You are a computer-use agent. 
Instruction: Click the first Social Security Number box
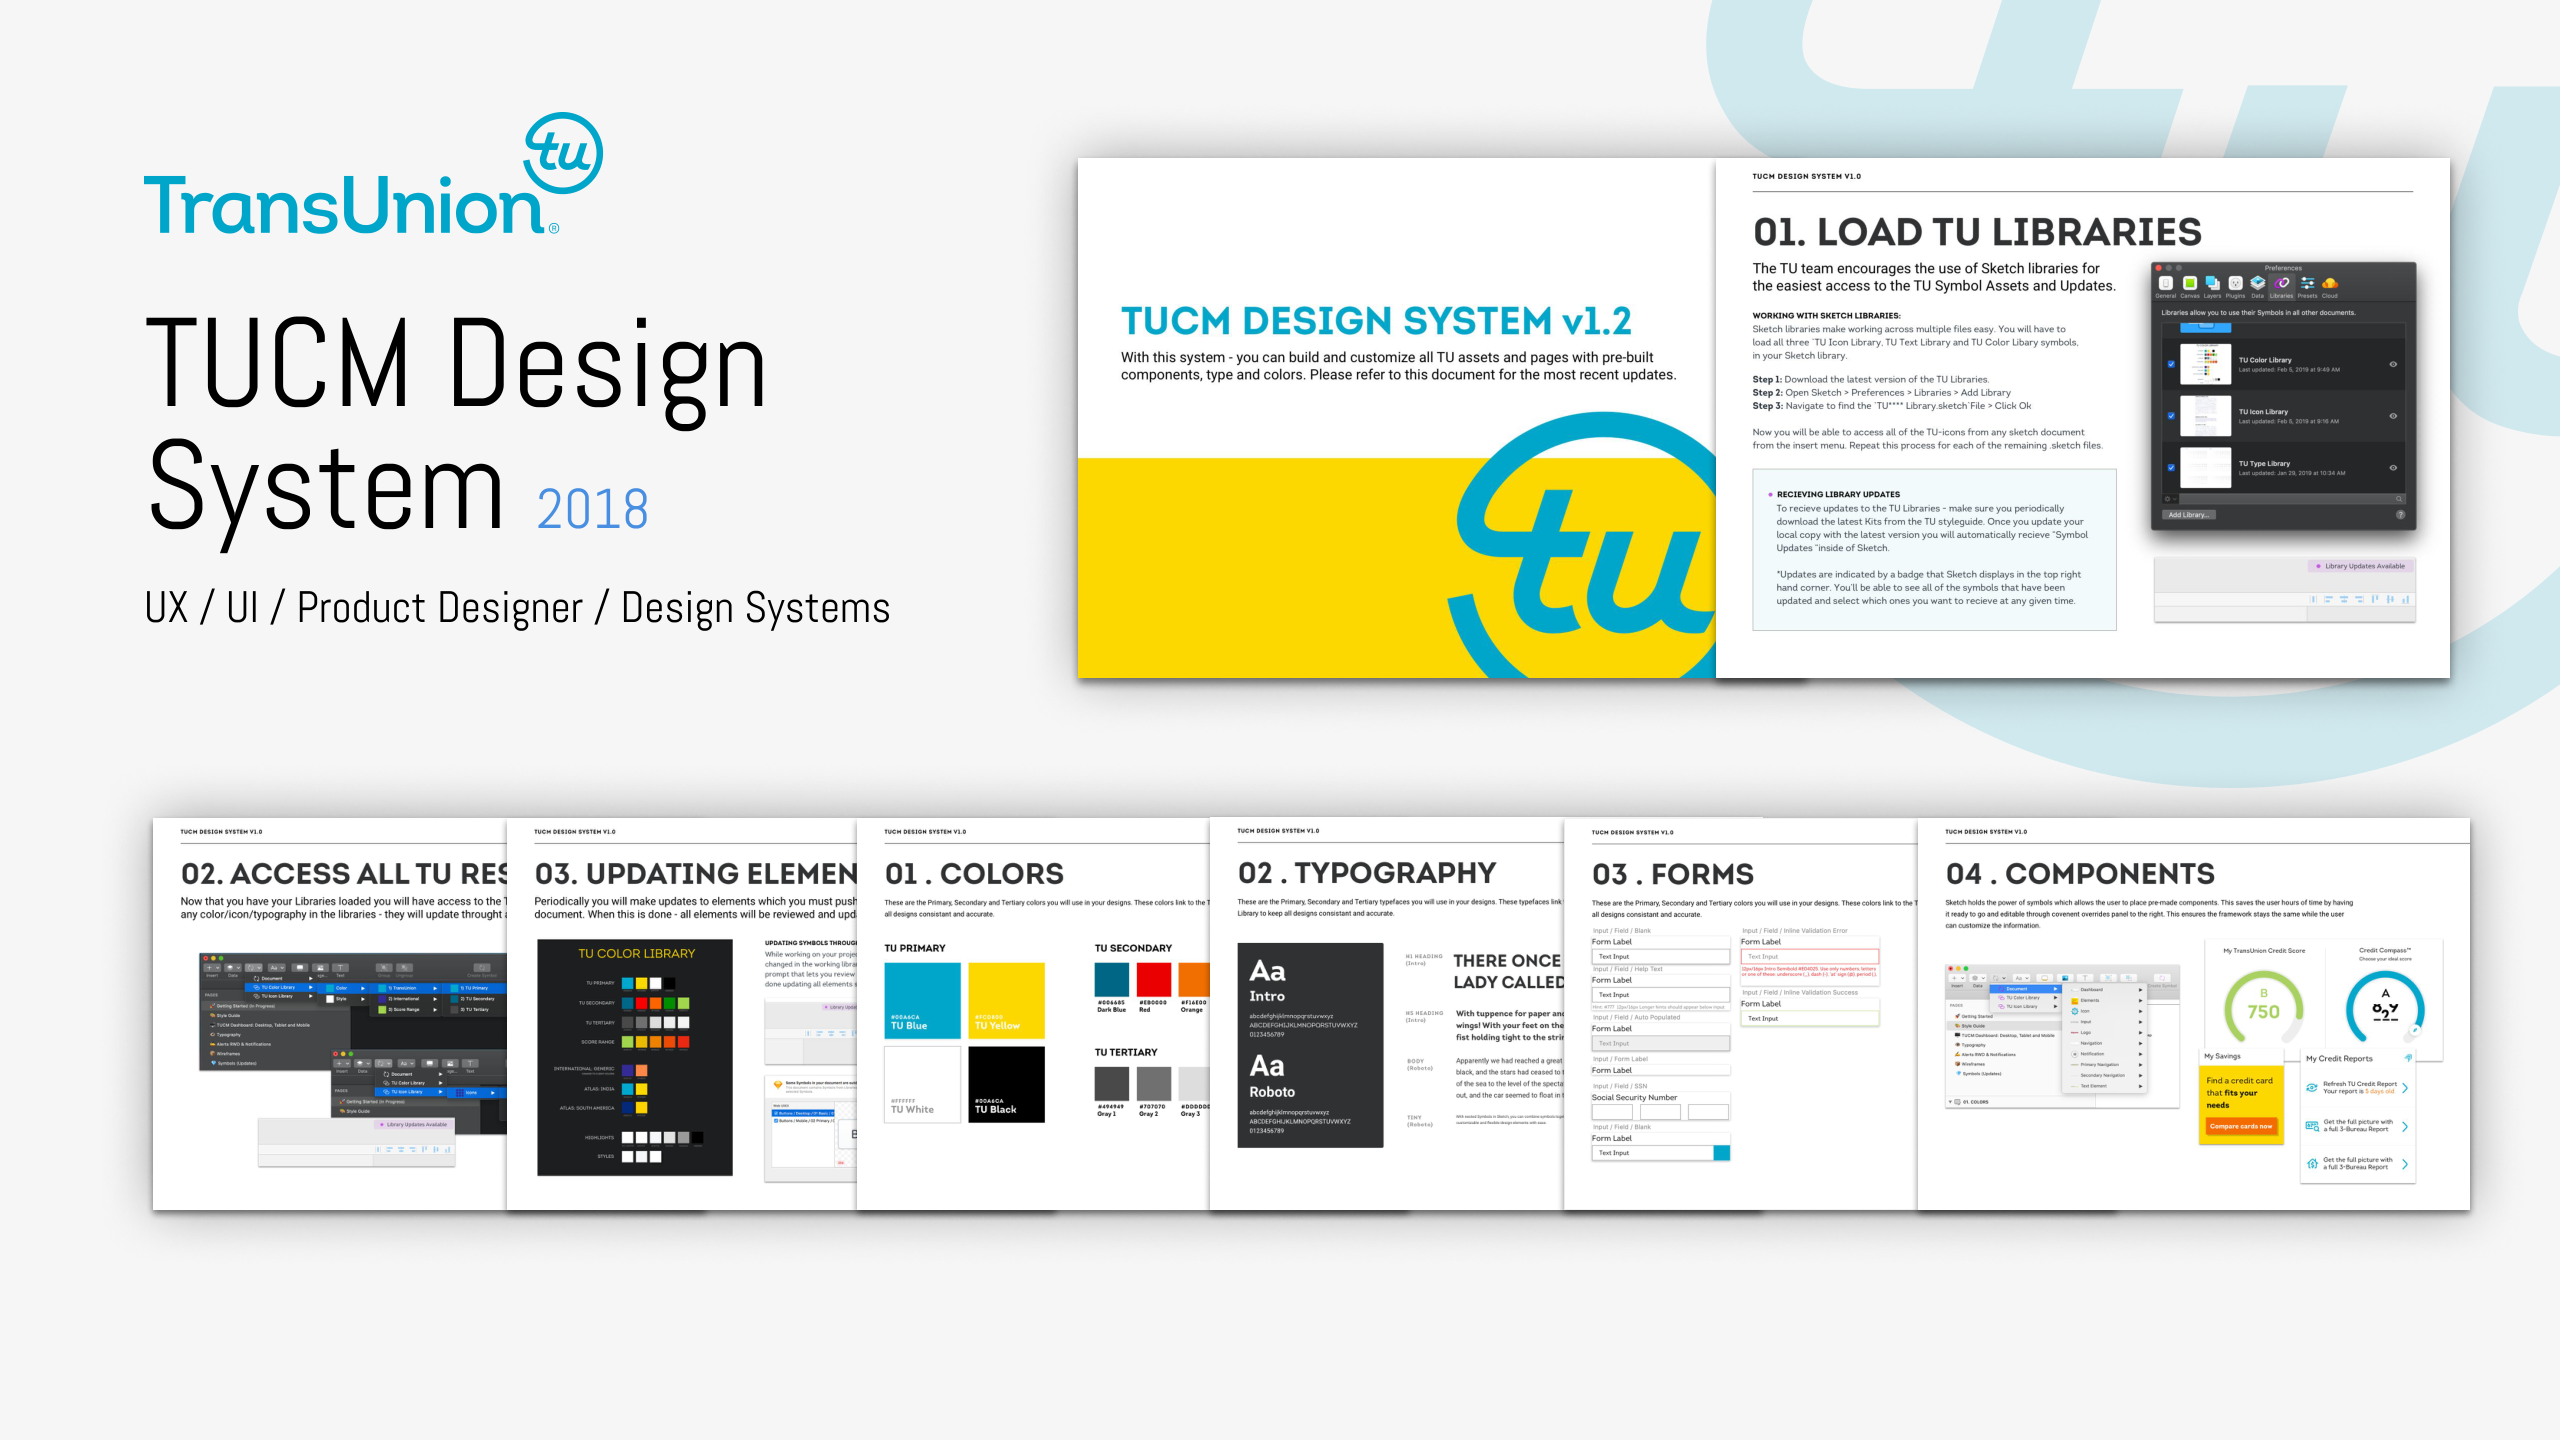[x=1611, y=1112]
